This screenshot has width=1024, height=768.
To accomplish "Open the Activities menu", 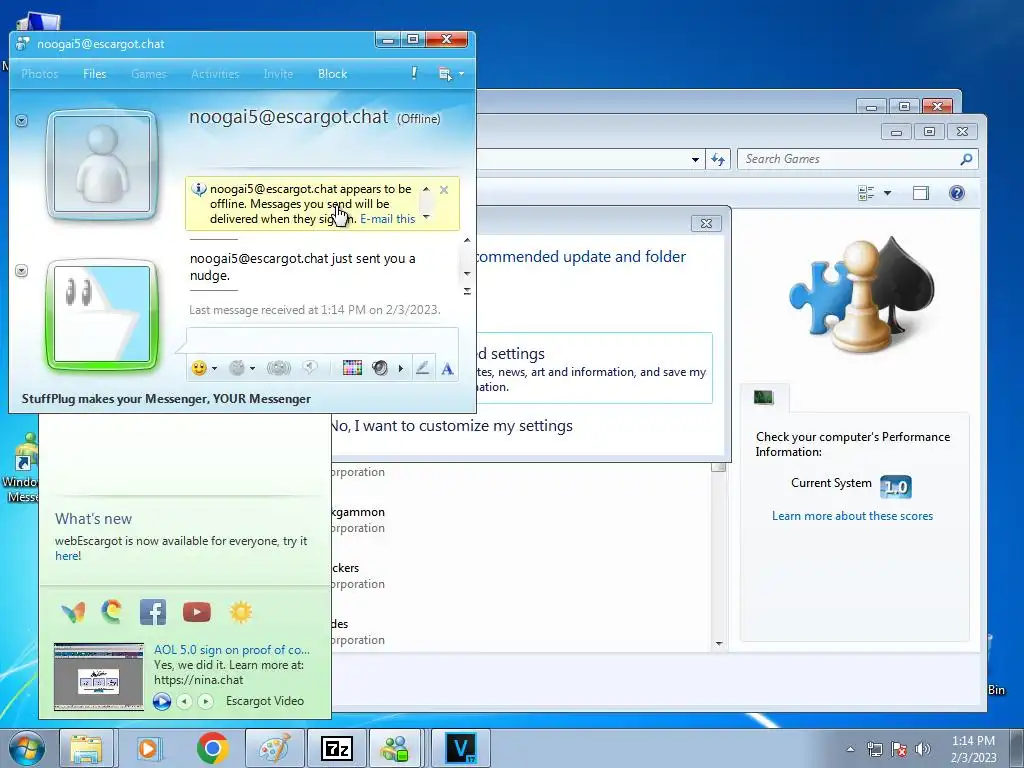I will tap(215, 74).
